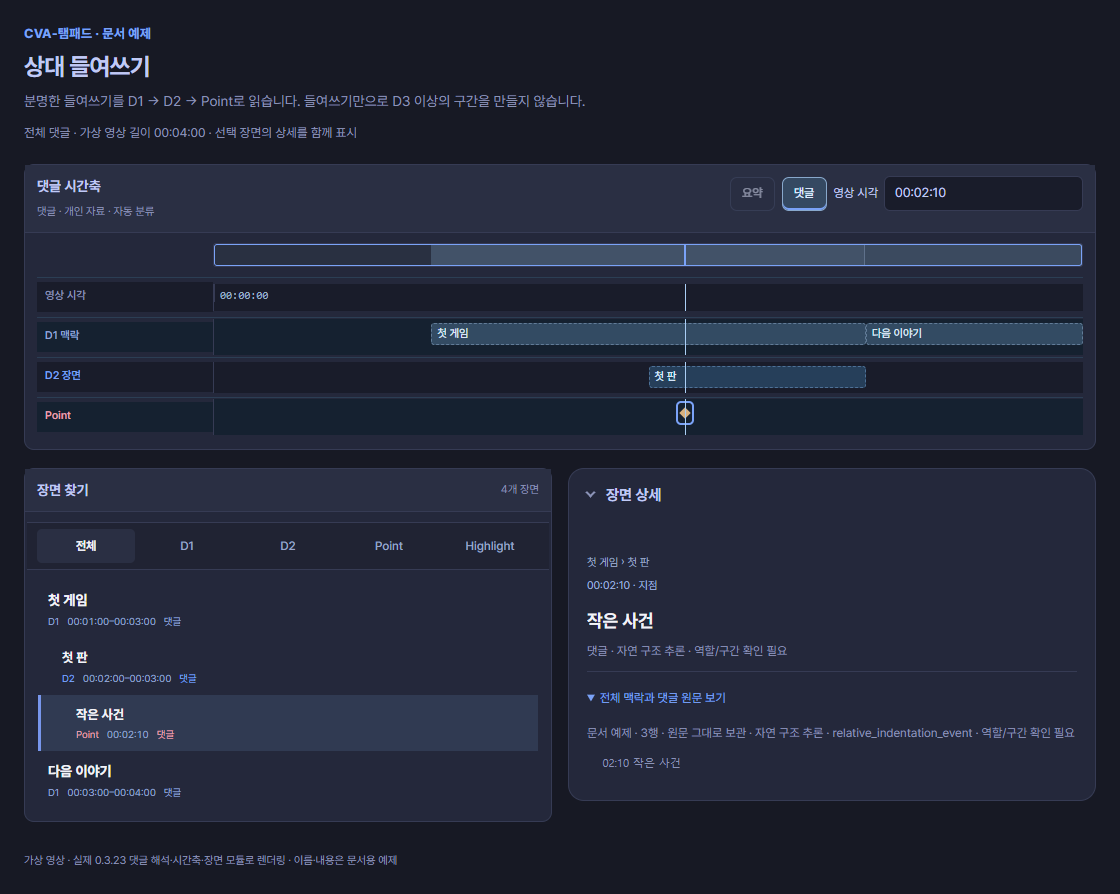Open the D2 filter tab
1120x894 pixels.
pos(288,546)
